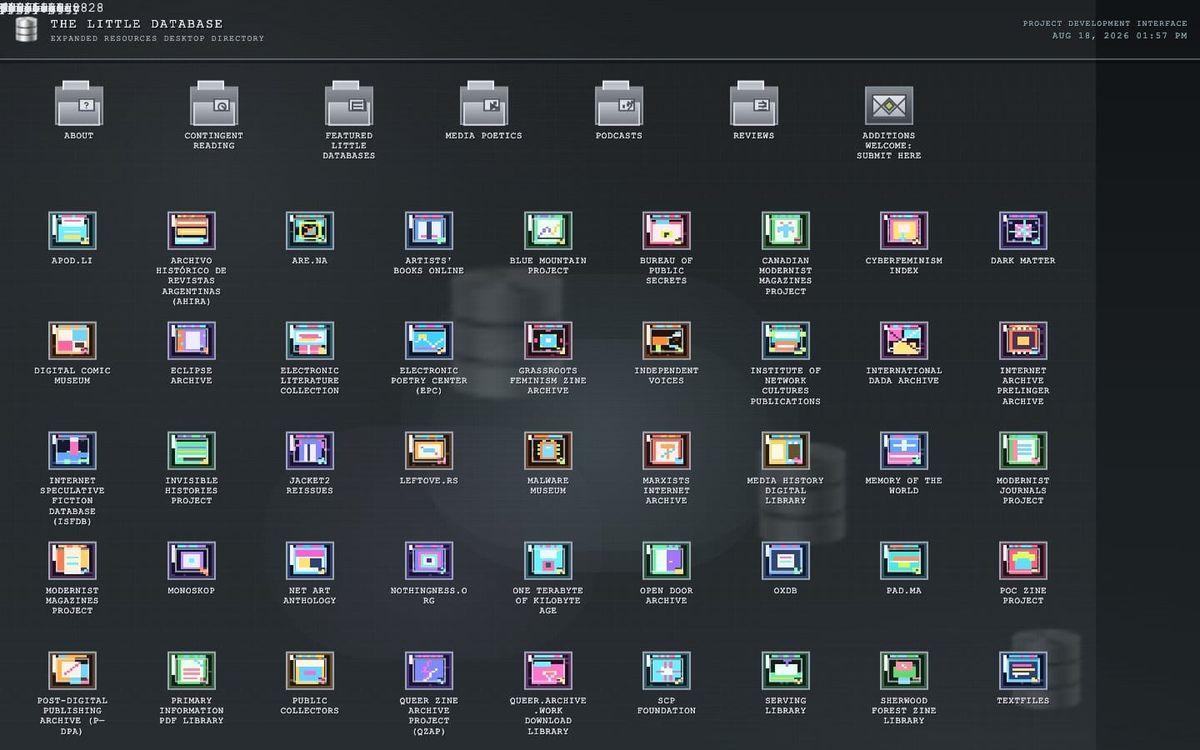
Task: Open Memory of the World icon
Action: pyautogui.click(x=905, y=450)
